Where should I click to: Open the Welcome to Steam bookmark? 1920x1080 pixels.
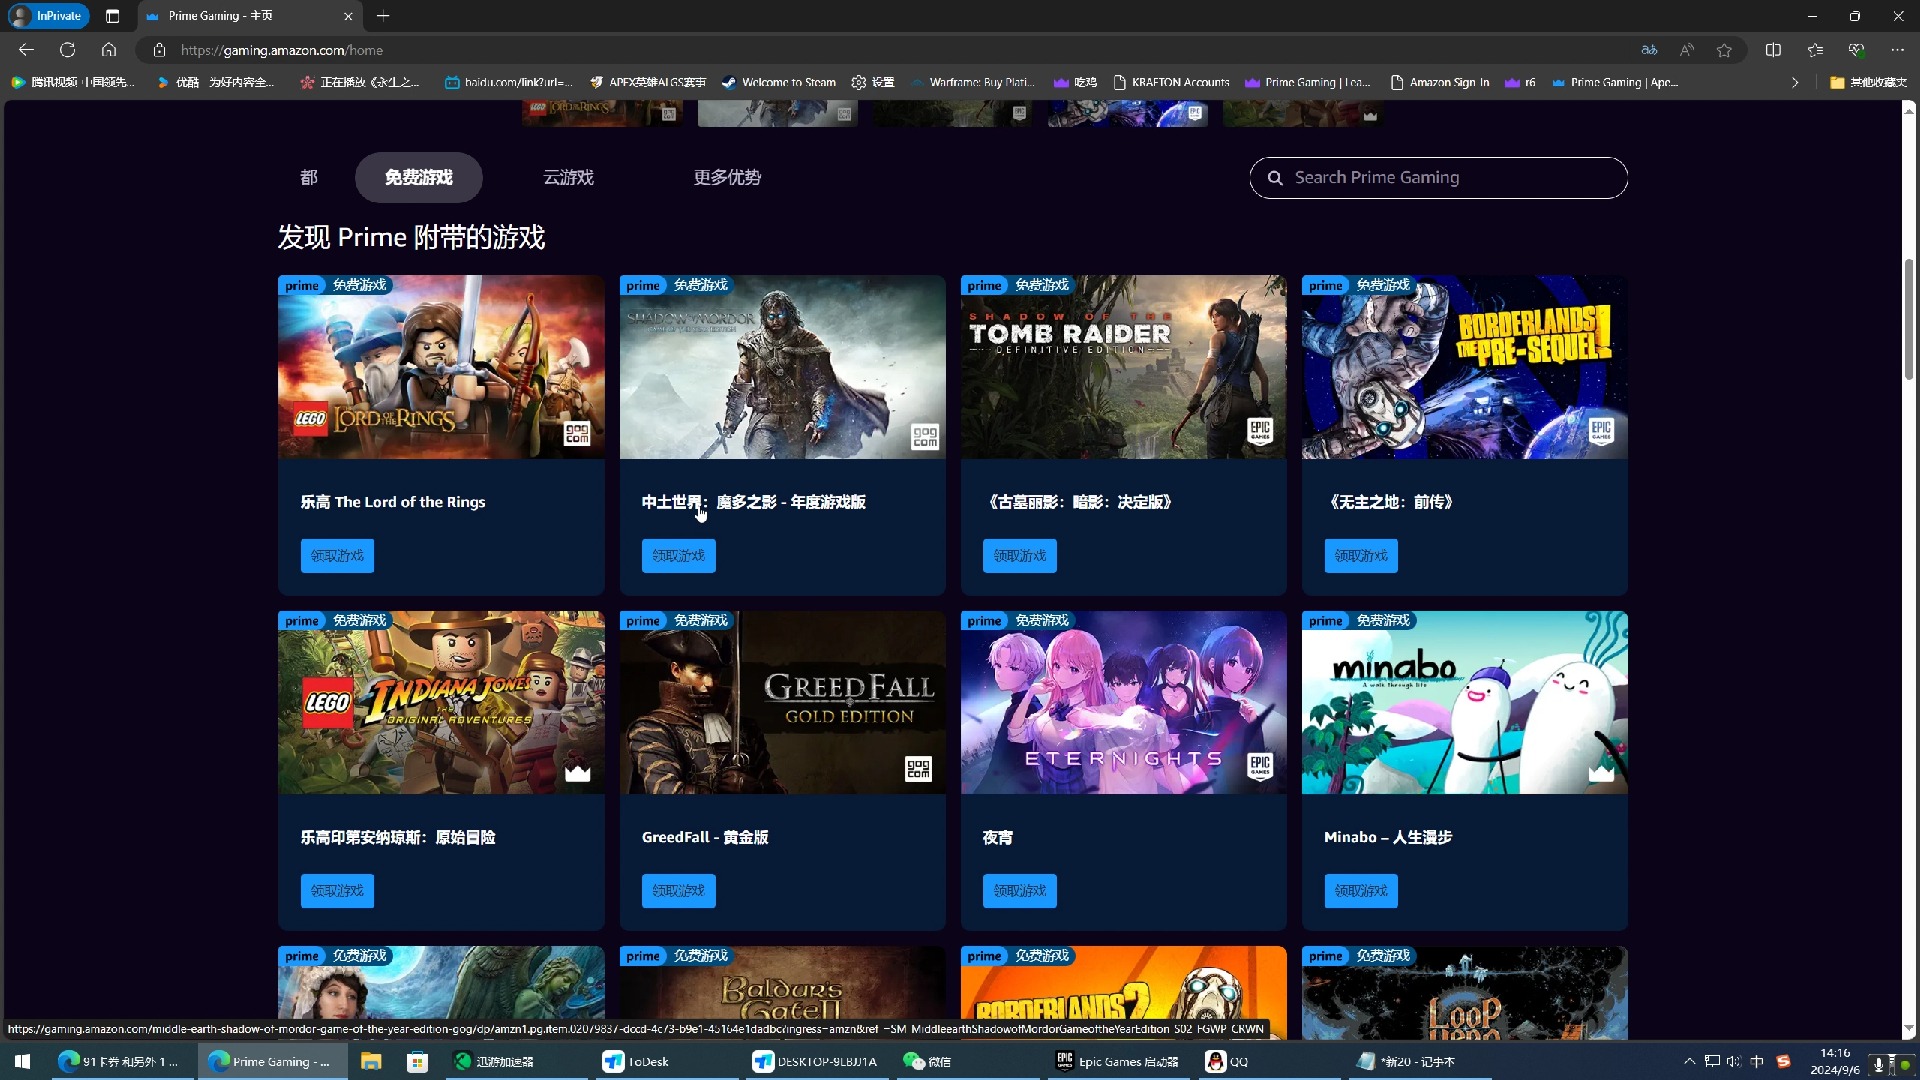[778, 83]
